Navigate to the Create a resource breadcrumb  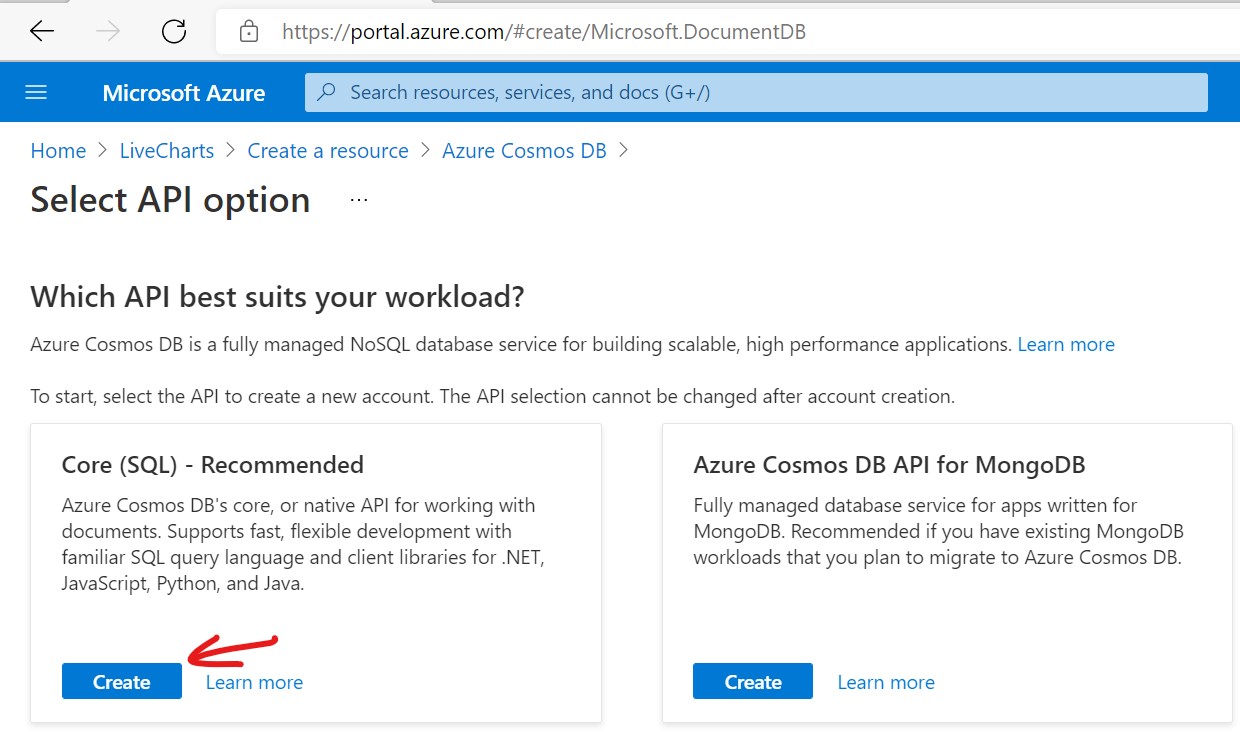point(328,151)
